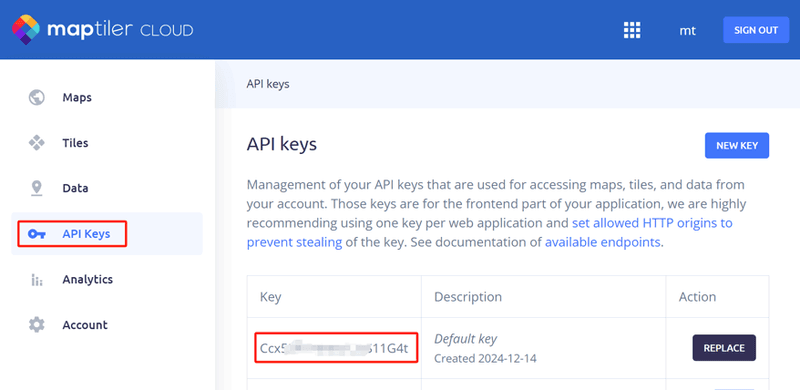Select the Tiles diamond icon
The width and height of the screenshot is (800, 390).
pos(37,142)
